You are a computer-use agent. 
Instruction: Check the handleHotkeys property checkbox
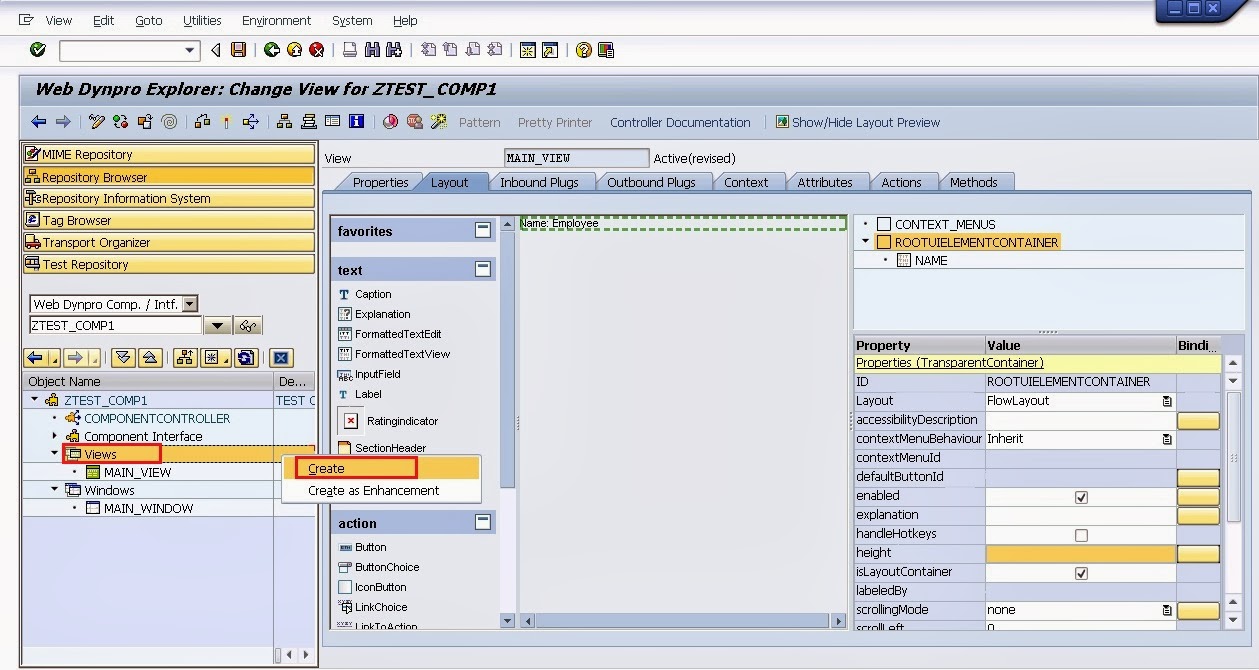(x=1081, y=535)
